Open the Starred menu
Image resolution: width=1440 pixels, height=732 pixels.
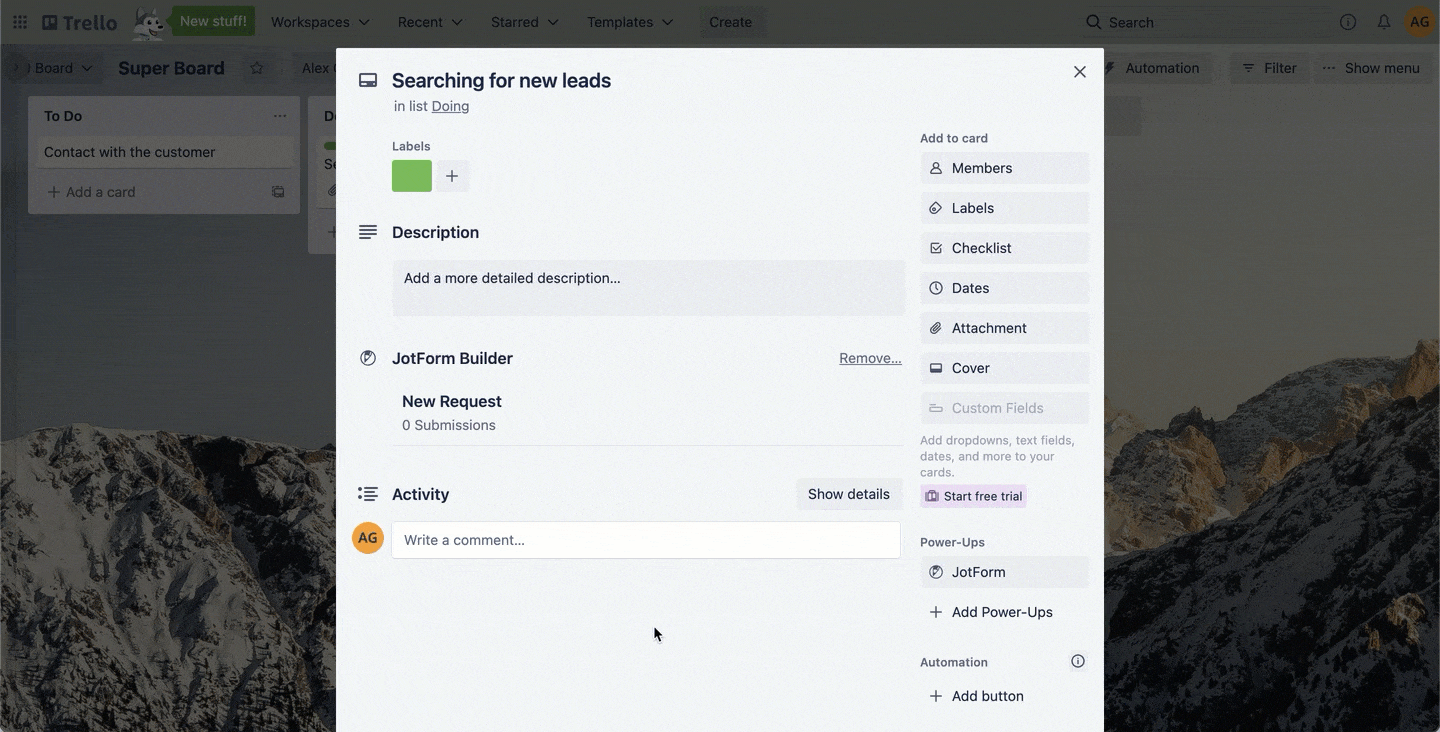[x=524, y=22]
